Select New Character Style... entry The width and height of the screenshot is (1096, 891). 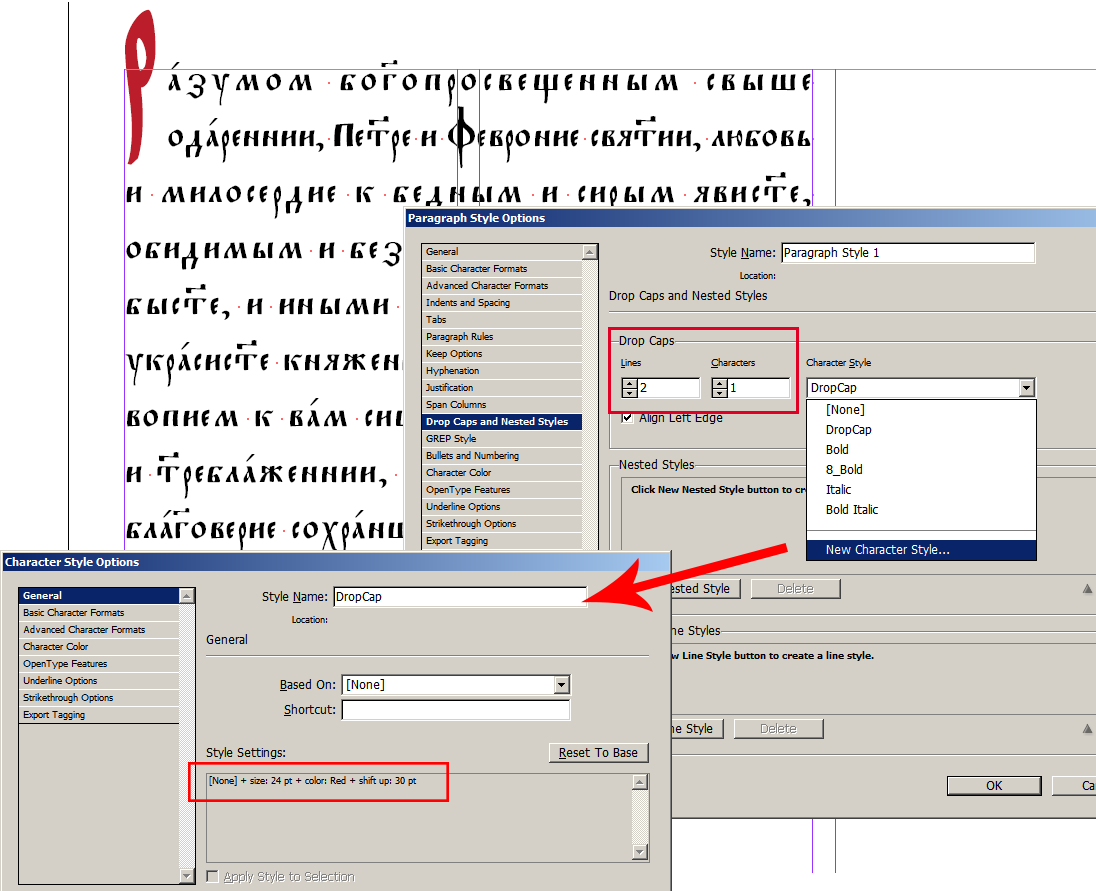tap(921, 550)
